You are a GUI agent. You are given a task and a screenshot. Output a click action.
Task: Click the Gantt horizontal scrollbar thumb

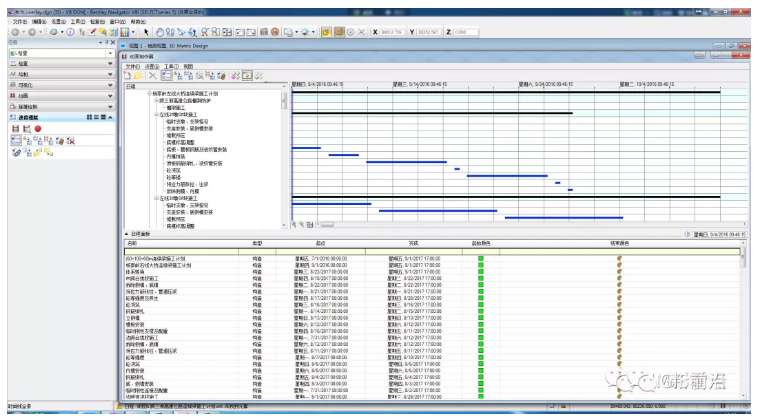click(x=327, y=224)
